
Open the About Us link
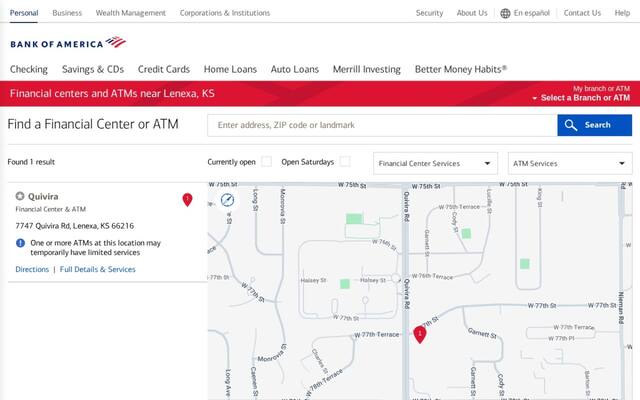[472, 13]
